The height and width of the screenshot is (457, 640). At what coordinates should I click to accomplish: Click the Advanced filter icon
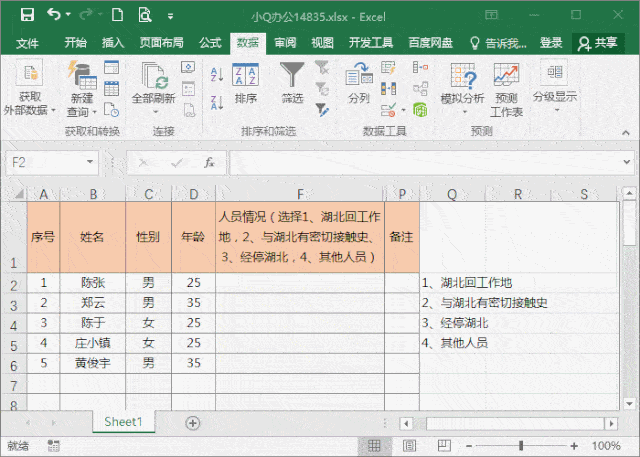[x=322, y=110]
